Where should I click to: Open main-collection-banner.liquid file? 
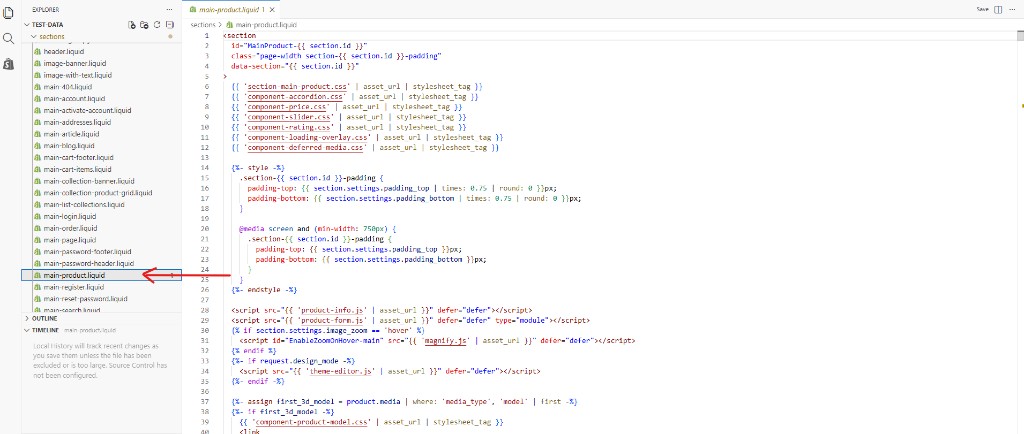89,181
